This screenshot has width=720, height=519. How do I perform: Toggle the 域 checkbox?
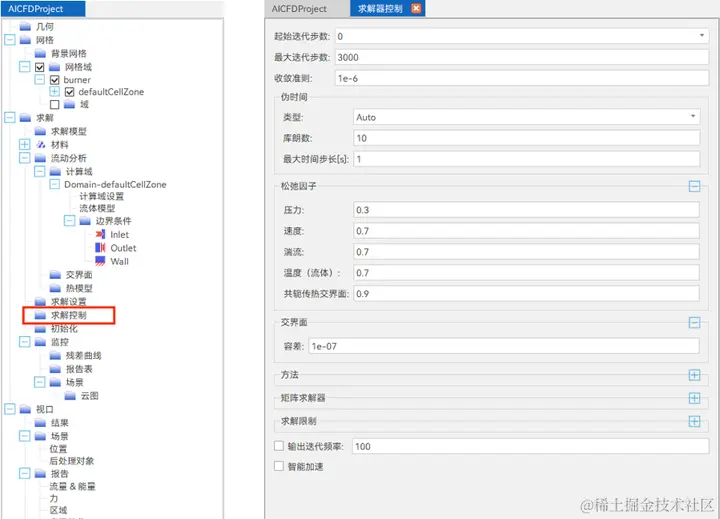55,104
